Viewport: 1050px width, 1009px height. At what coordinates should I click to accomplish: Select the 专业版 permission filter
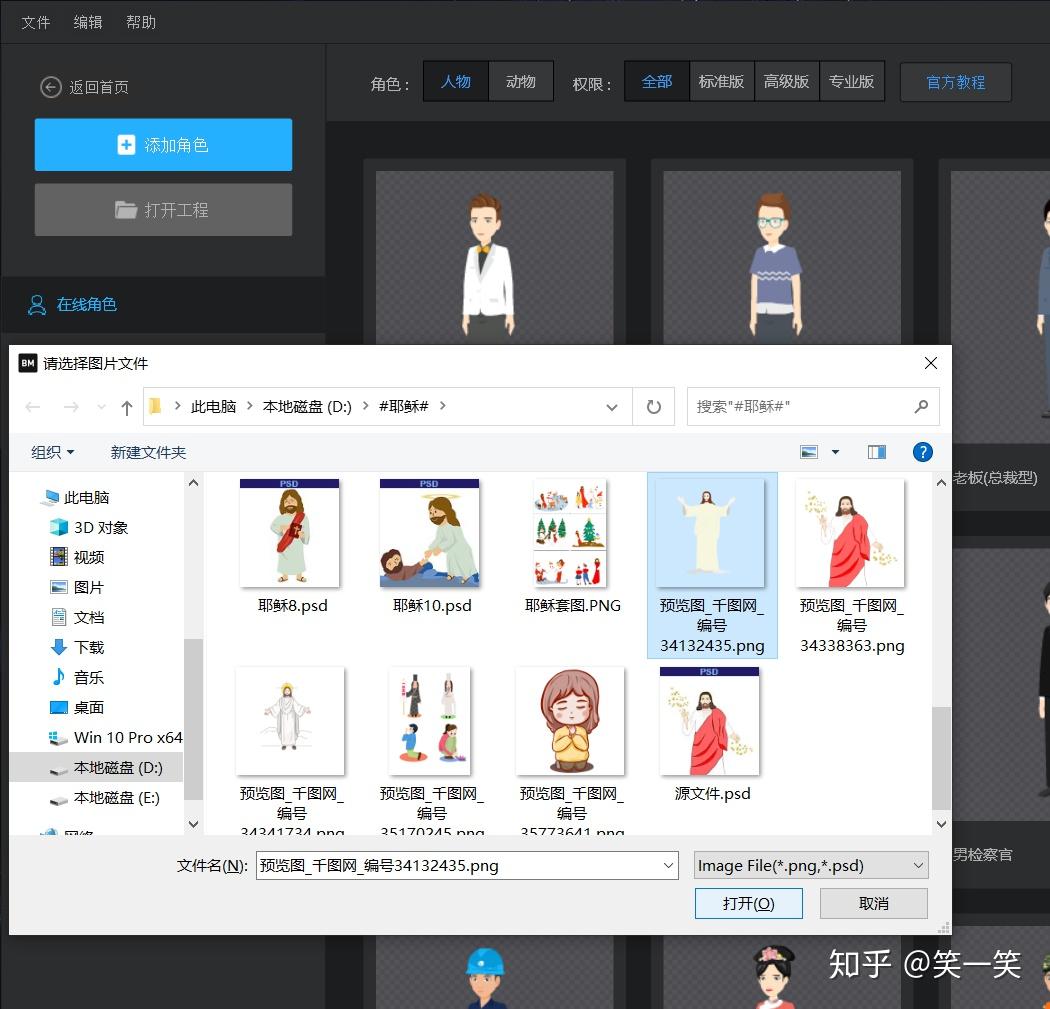point(852,82)
